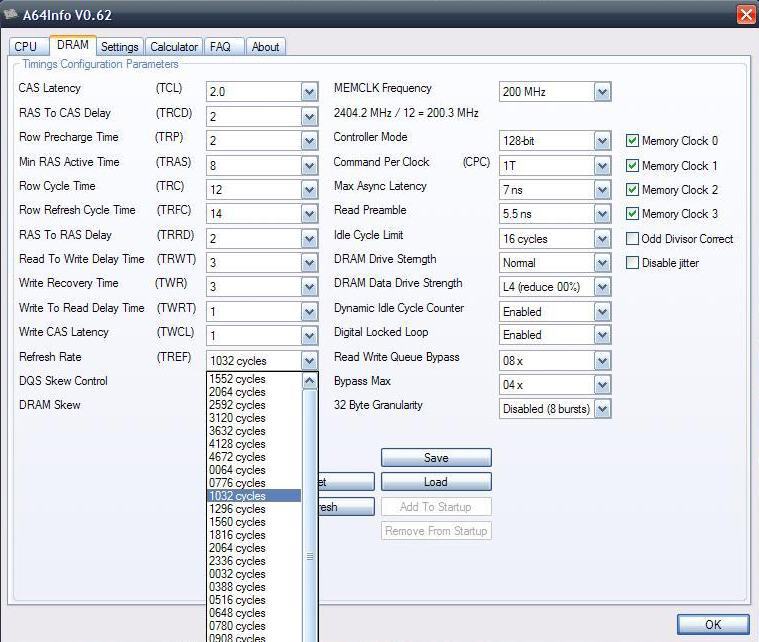The height and width of the screenshot is (642, 759).
Task: Open the Settings tab
Action: (x=120, y=47)
